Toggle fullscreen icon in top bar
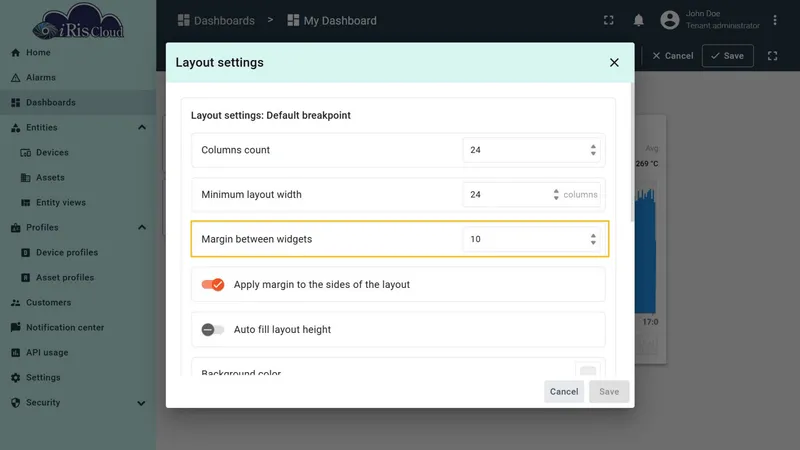800x450 pixels. [x=609, y=20]
